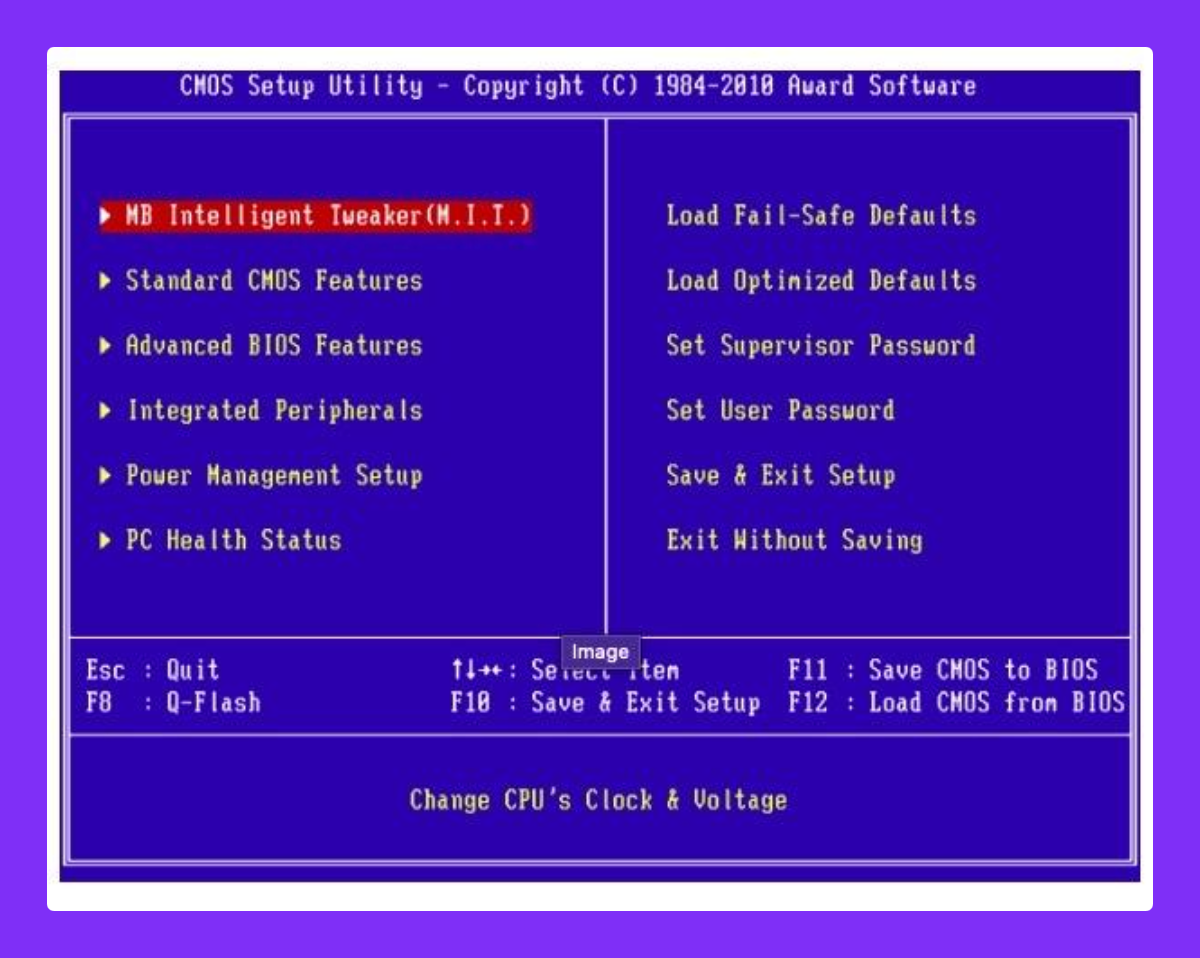Click arrow beside Power Management Setup

[107, 476]
